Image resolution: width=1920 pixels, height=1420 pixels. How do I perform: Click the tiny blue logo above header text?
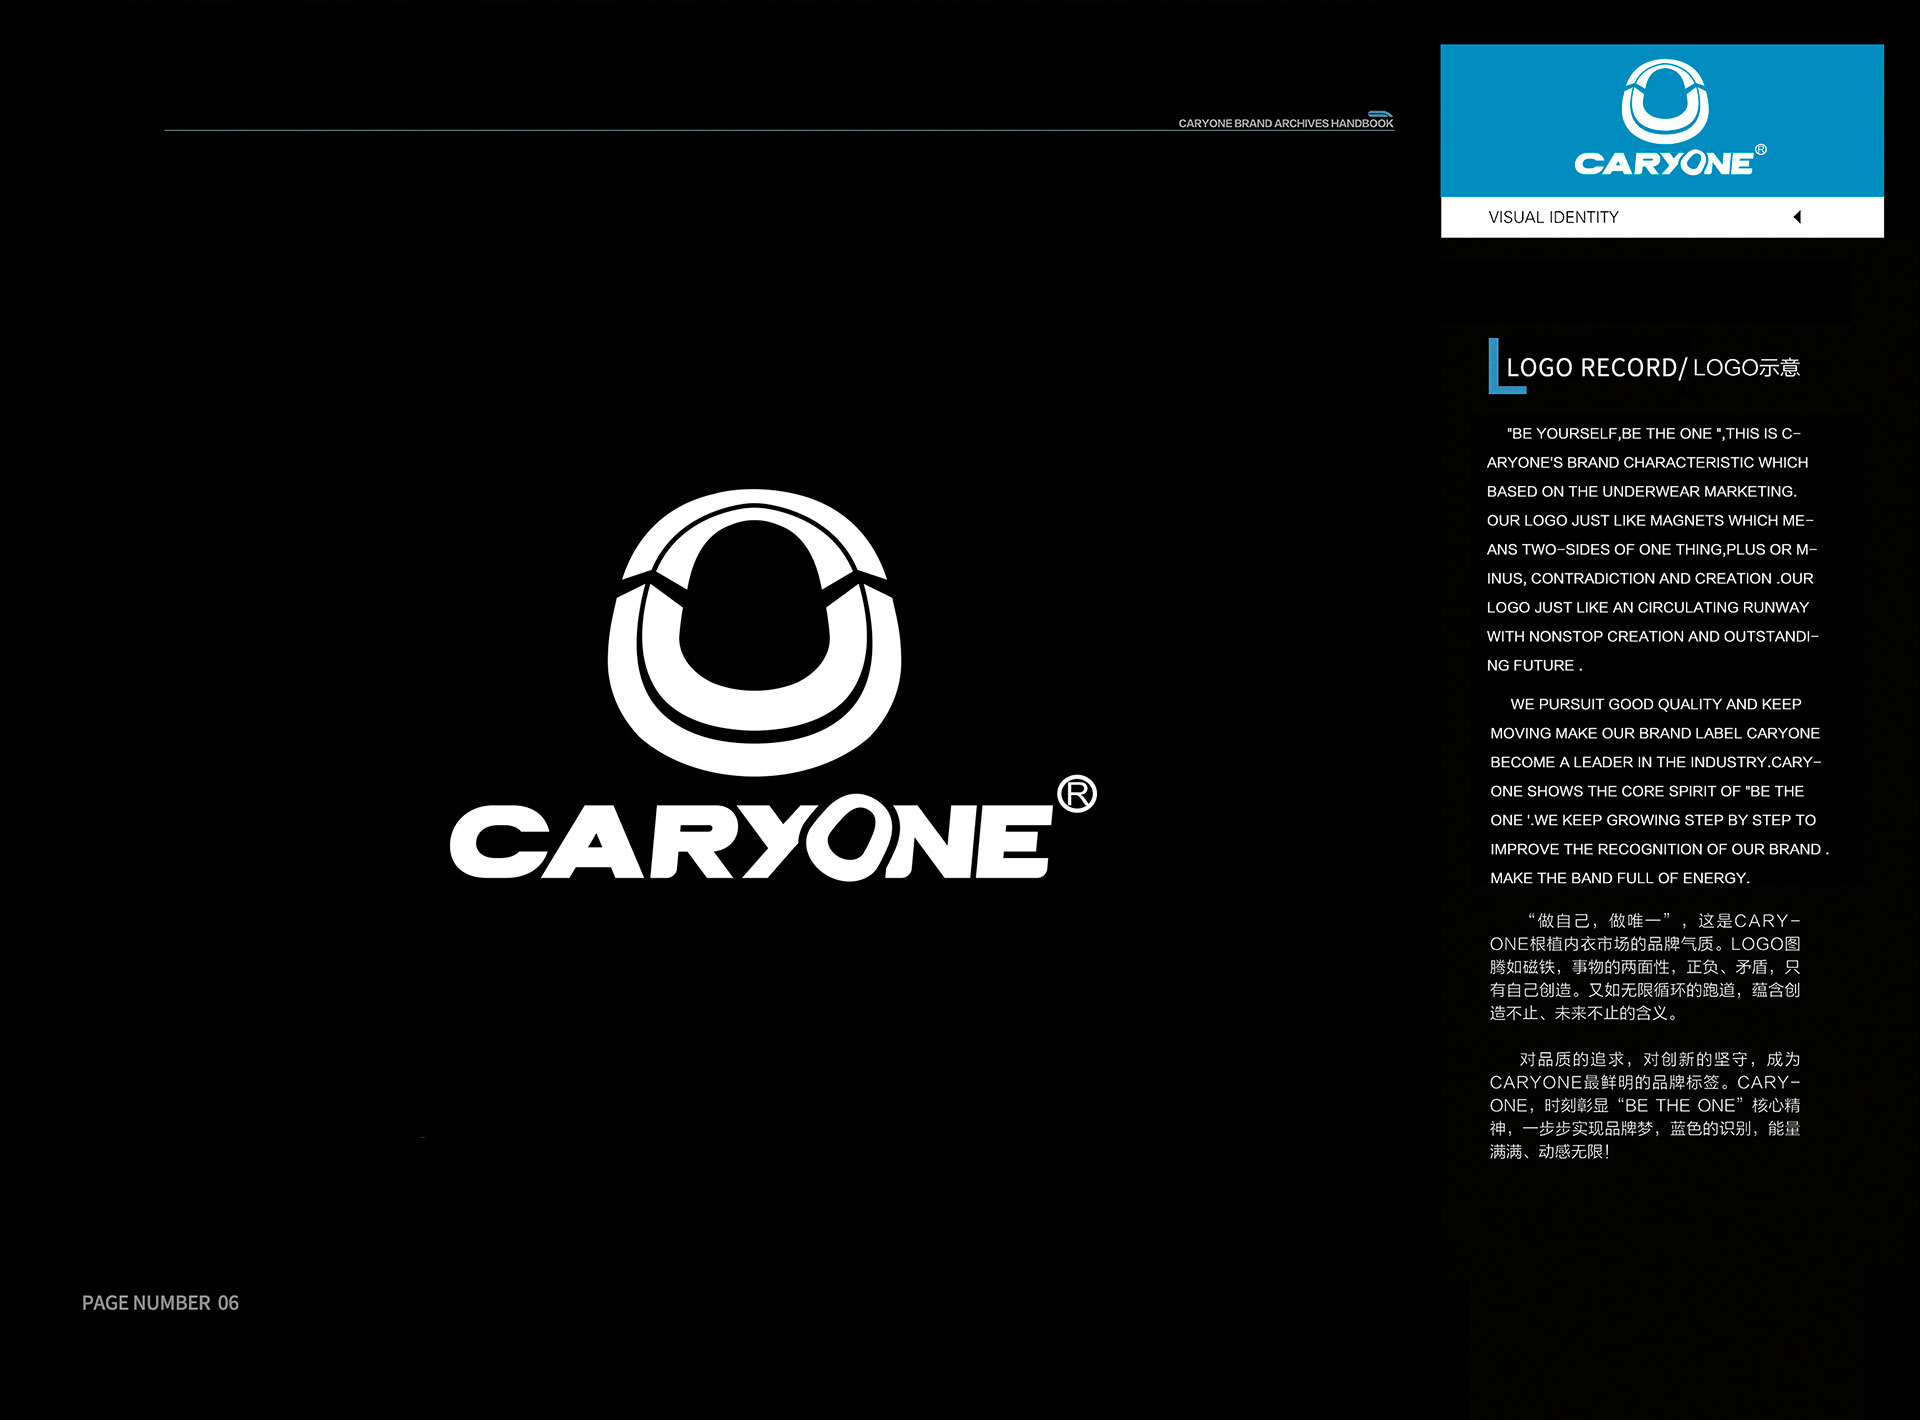[1380, 114]
